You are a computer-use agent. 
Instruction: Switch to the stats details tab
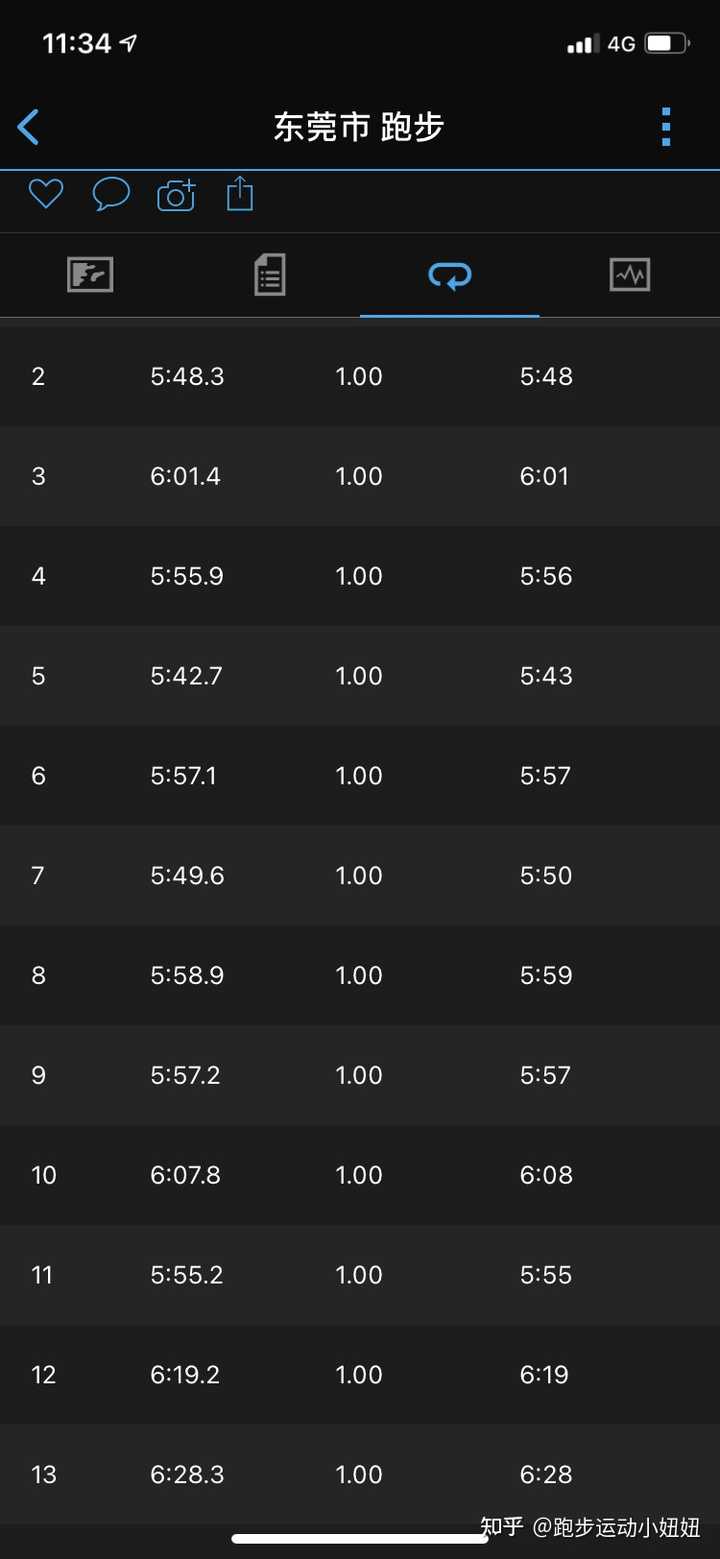(270, 274)
